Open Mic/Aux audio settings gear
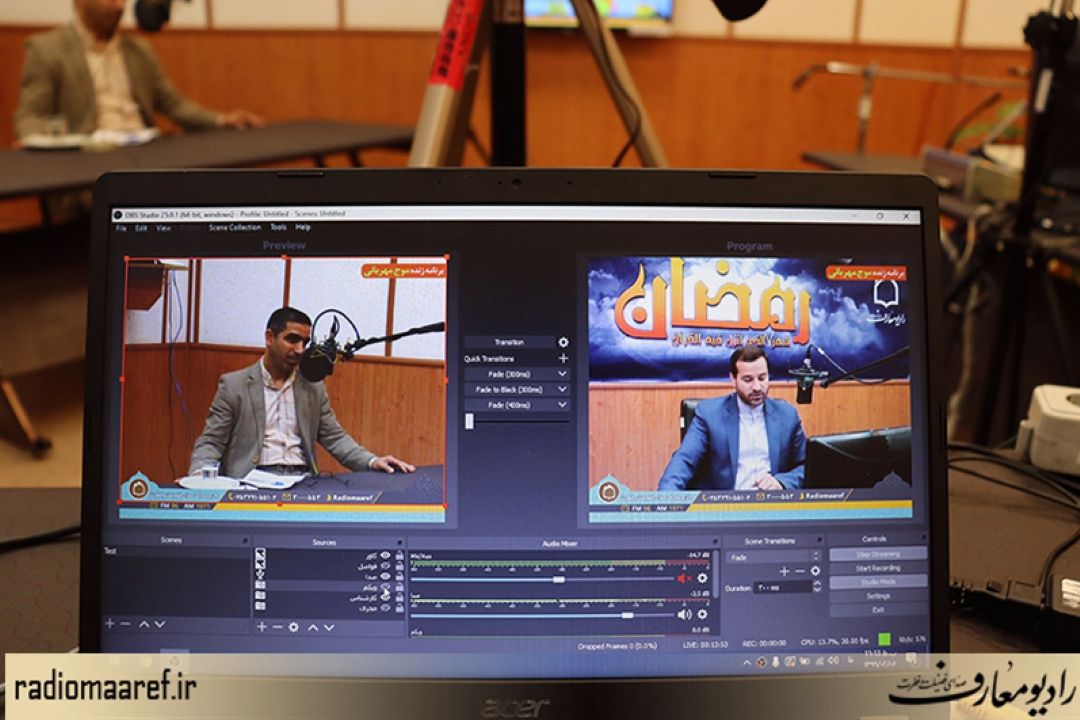Image resolution: width=1080 pixels, height=720 pixels. point(702,578)
